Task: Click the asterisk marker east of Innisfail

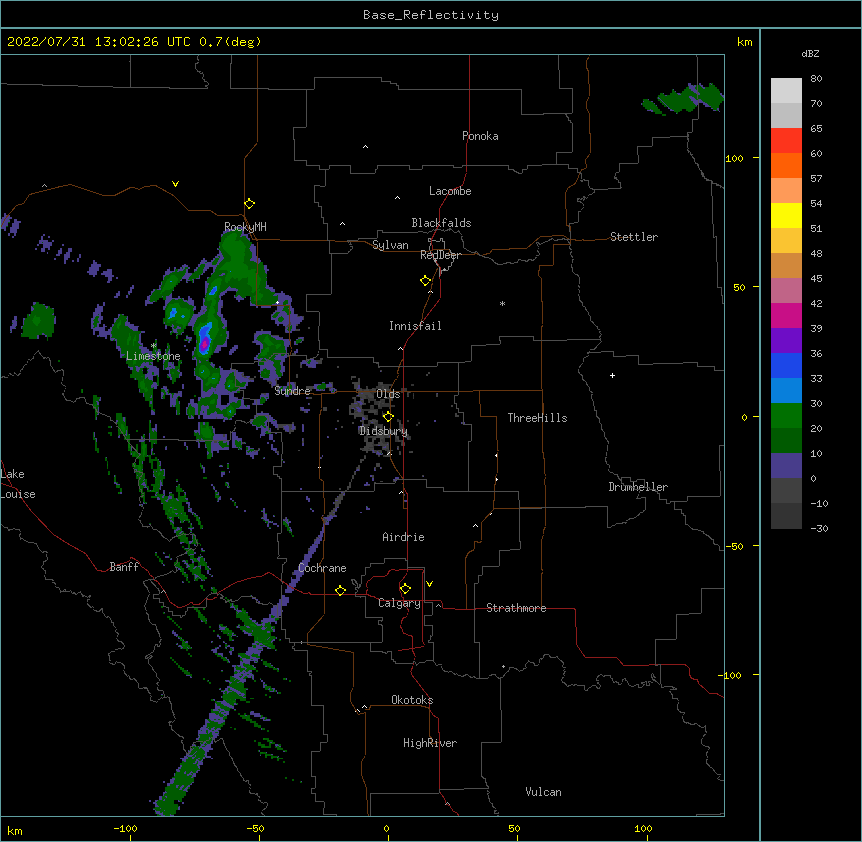Action: [x=502, y=304]
